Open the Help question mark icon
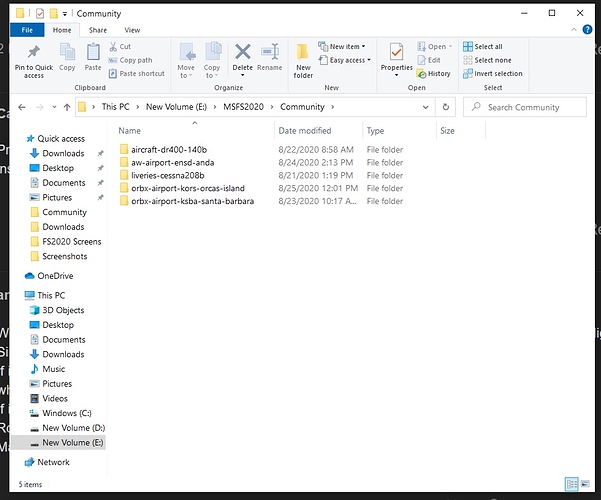The width and height of the screenshot is (601, 500). (x=587, y=30)
